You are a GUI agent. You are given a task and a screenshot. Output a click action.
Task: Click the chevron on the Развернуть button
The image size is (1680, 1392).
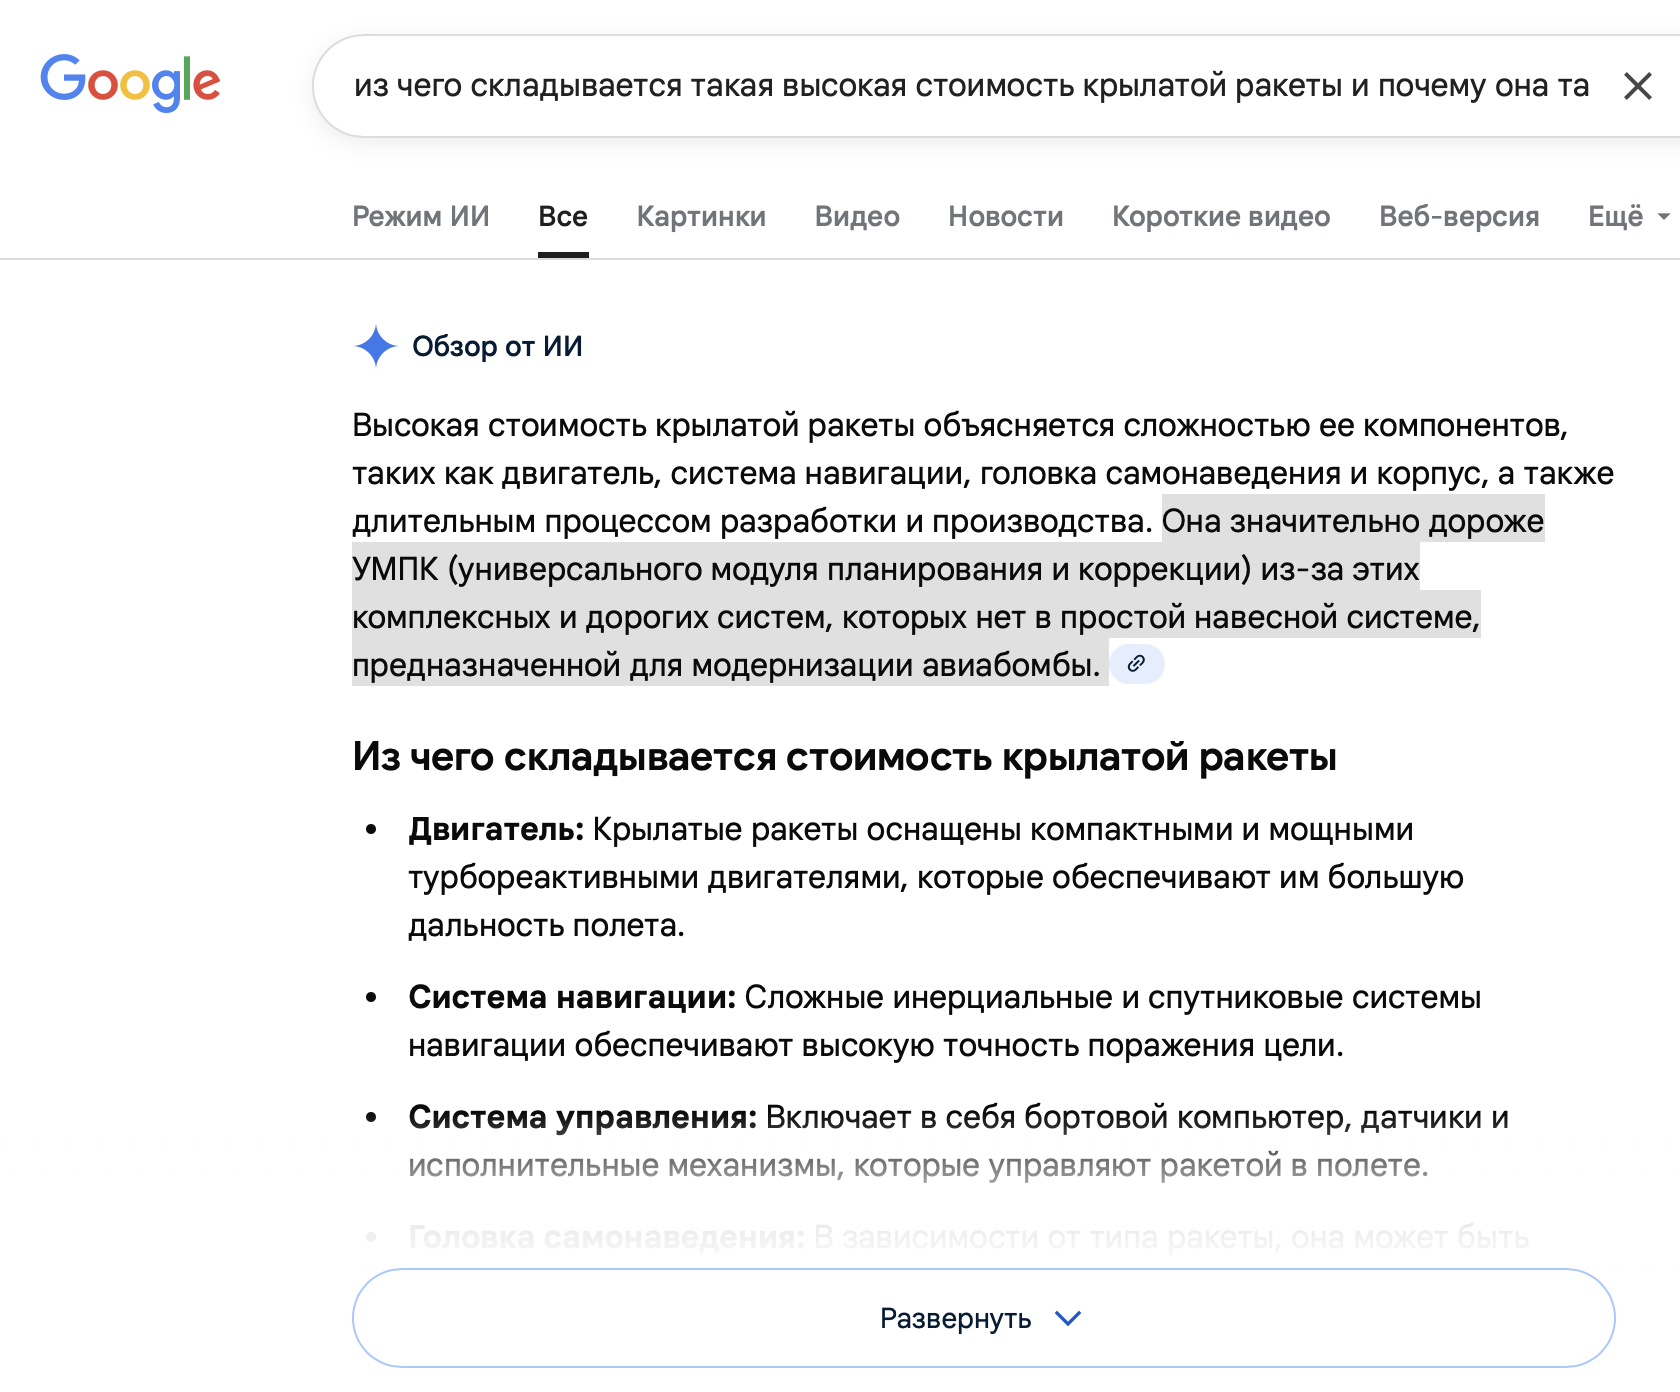point(1068,1319)
